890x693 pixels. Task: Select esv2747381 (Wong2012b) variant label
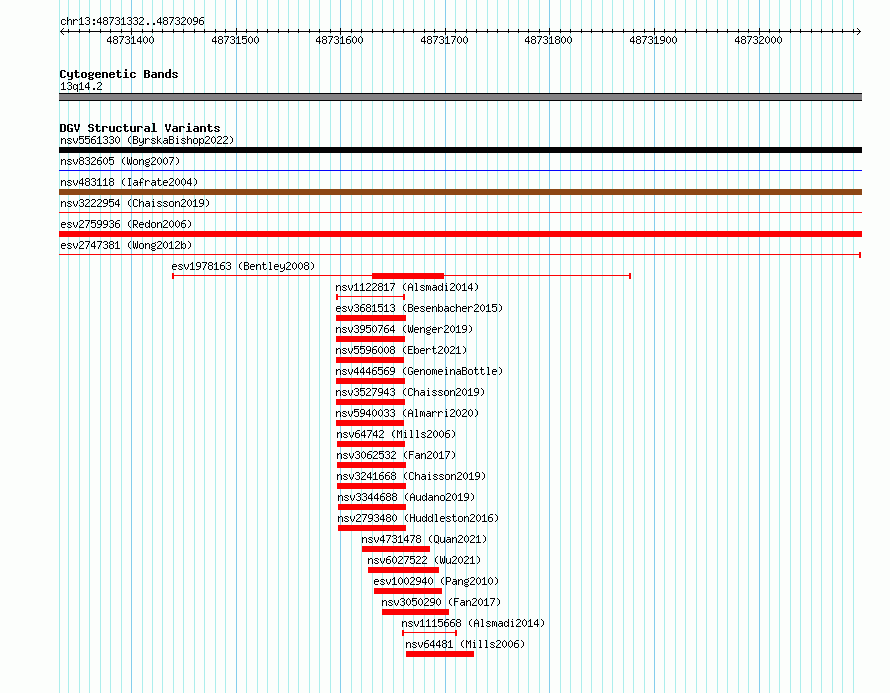[126, 245]
